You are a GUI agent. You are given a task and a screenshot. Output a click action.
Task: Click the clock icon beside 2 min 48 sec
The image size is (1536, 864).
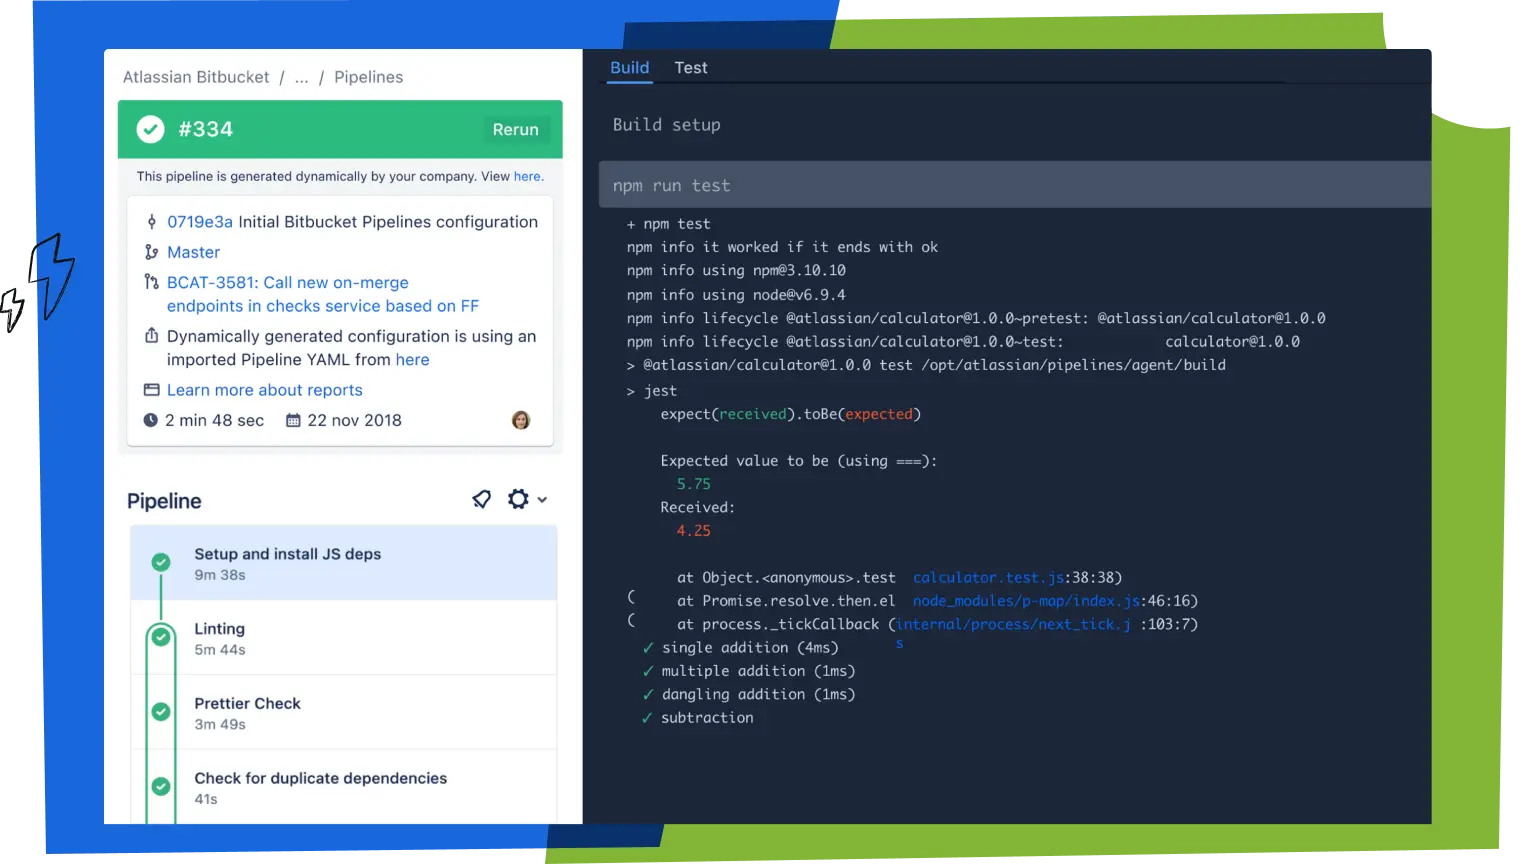[x=151, y=420]
